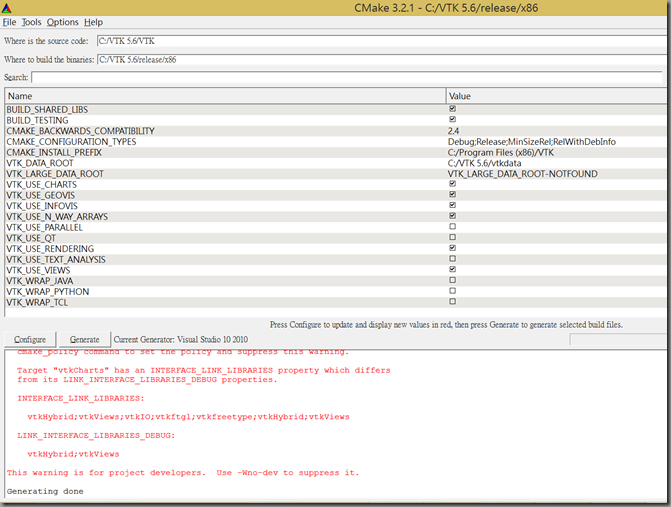The image size is (671, 507).
Task: Toggle BUILD_TESTING checkbox
Action: click(x=452, y=119)
